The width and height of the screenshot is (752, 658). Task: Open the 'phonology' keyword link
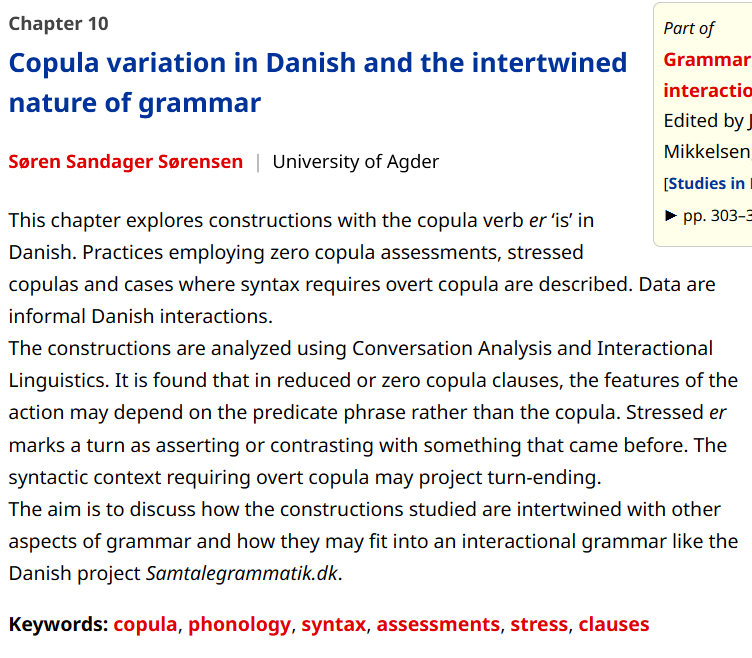(239, 625)
